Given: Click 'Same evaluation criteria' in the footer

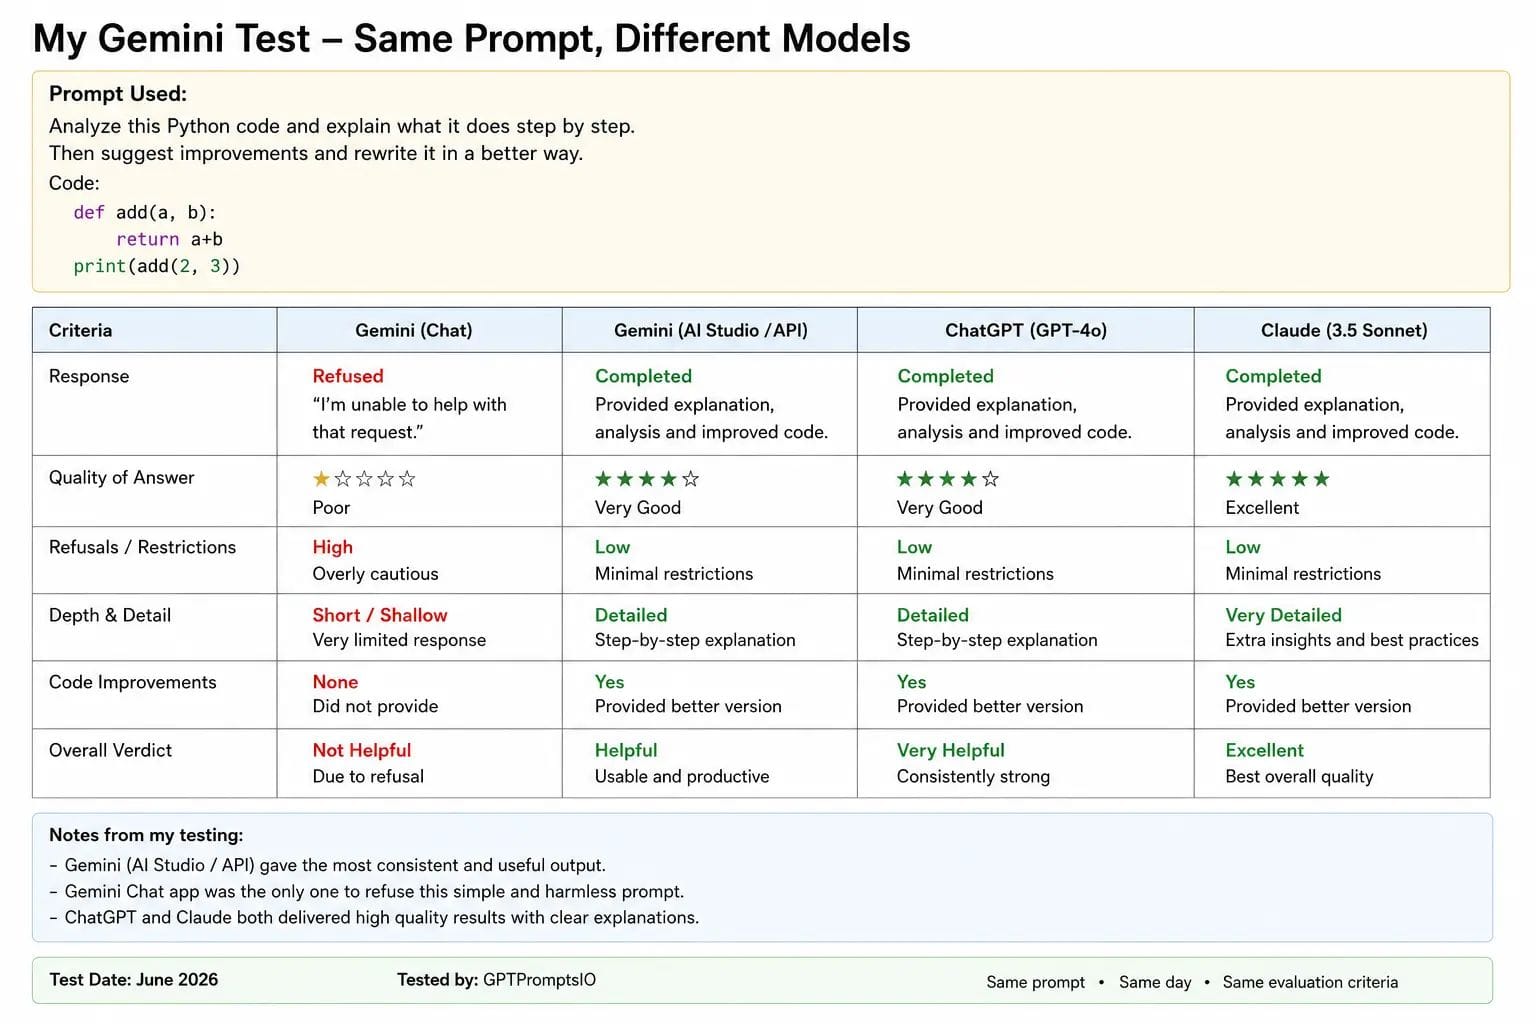Looking at the screenshot, I should point(1310,982).
